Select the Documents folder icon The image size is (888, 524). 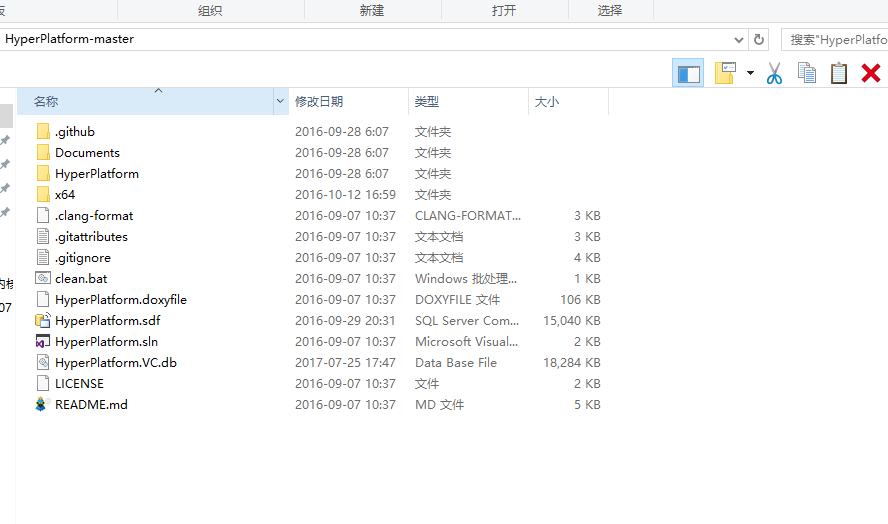[x=43, y=152]
